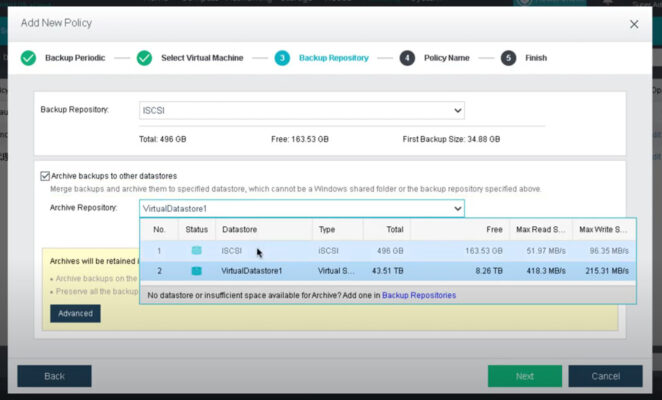
Task: Click the 96.35 MB/s write speed cell
Action: (609, 251)
